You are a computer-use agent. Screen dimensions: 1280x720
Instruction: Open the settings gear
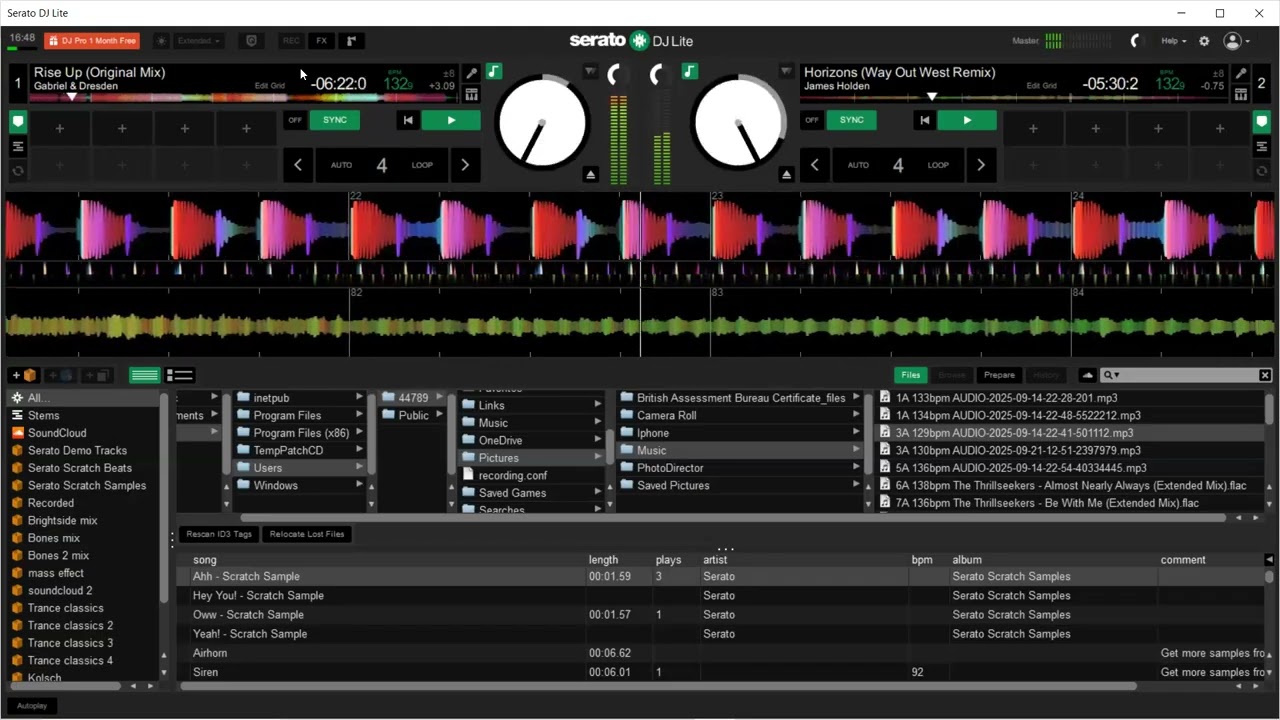point(1204,41)
